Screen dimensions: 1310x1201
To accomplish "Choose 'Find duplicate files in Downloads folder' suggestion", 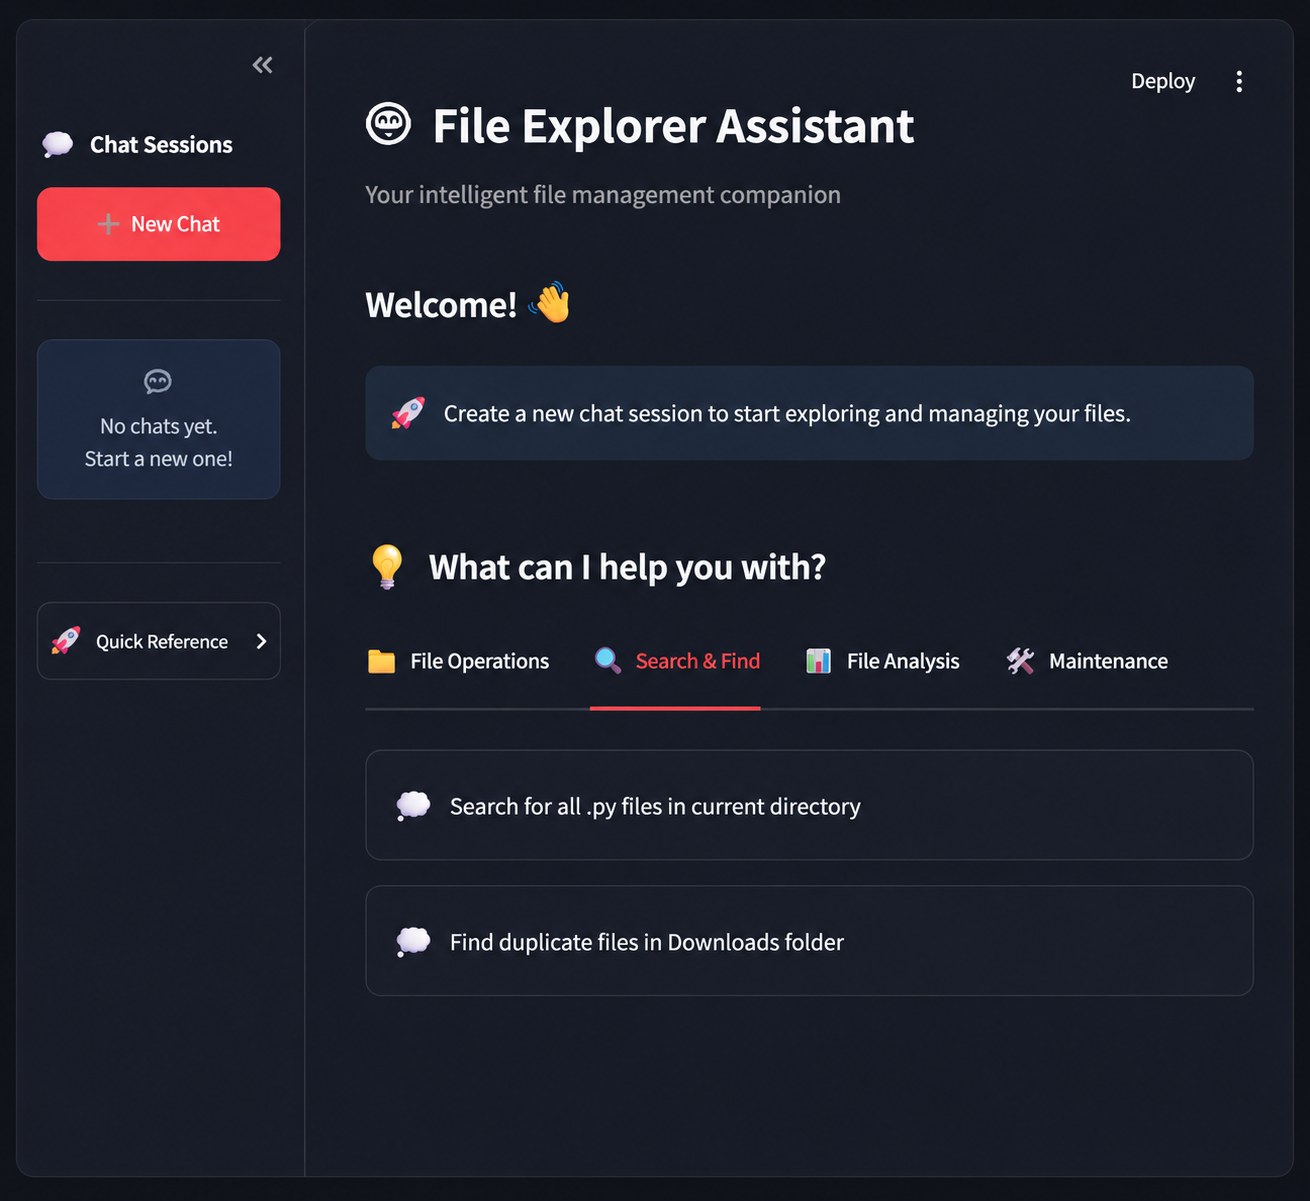I will 809,941.
